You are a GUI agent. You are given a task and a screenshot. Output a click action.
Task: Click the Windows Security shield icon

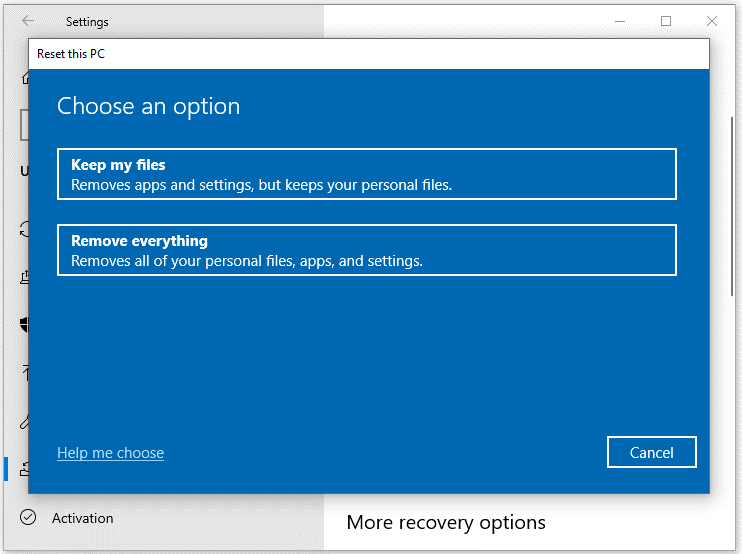point(24,325)
